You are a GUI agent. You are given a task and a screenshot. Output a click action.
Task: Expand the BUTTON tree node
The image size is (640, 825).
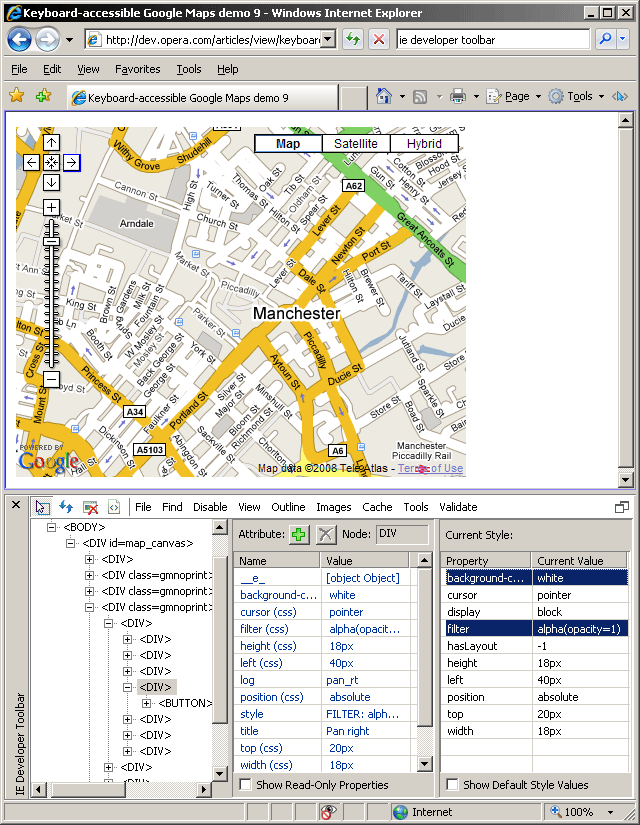pos(147,703)
